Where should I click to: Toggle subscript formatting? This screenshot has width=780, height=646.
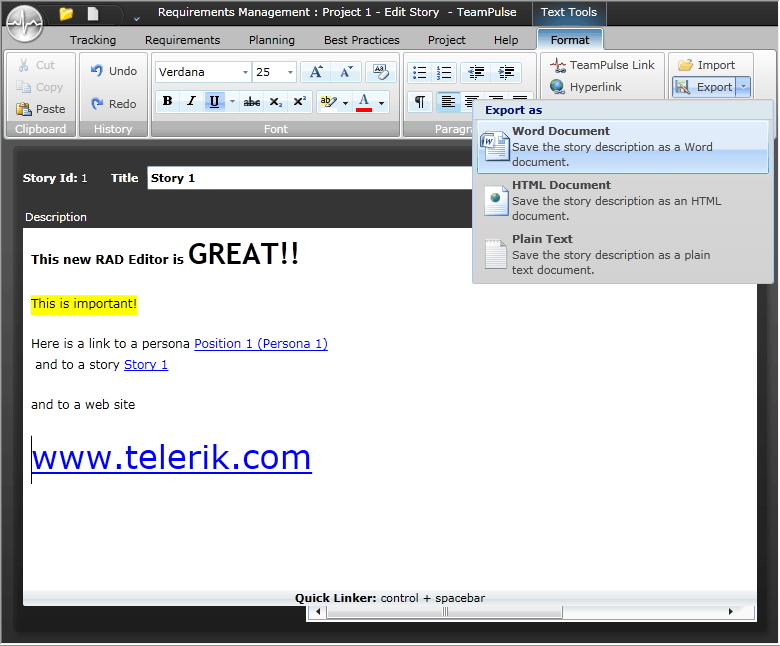pyautogui.click(x=276, y=101)
